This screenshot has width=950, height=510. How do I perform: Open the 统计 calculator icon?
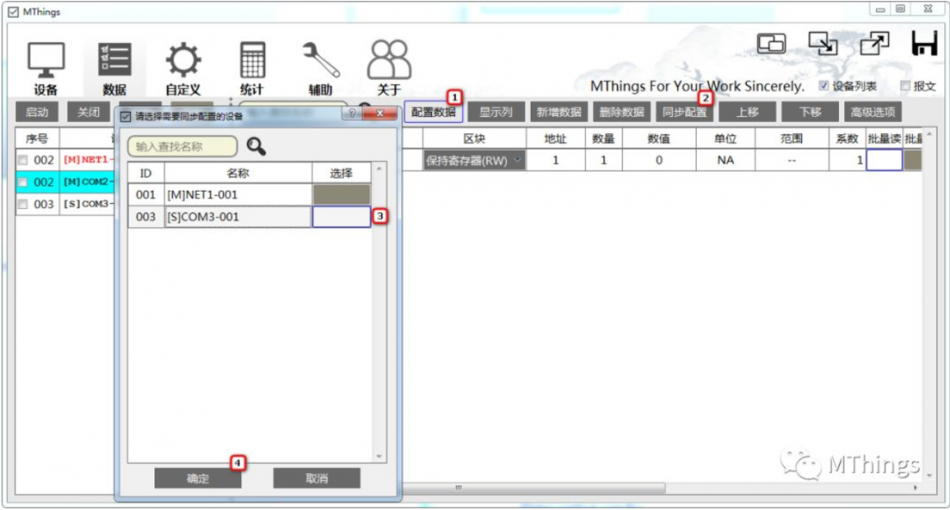pos(252,60)
